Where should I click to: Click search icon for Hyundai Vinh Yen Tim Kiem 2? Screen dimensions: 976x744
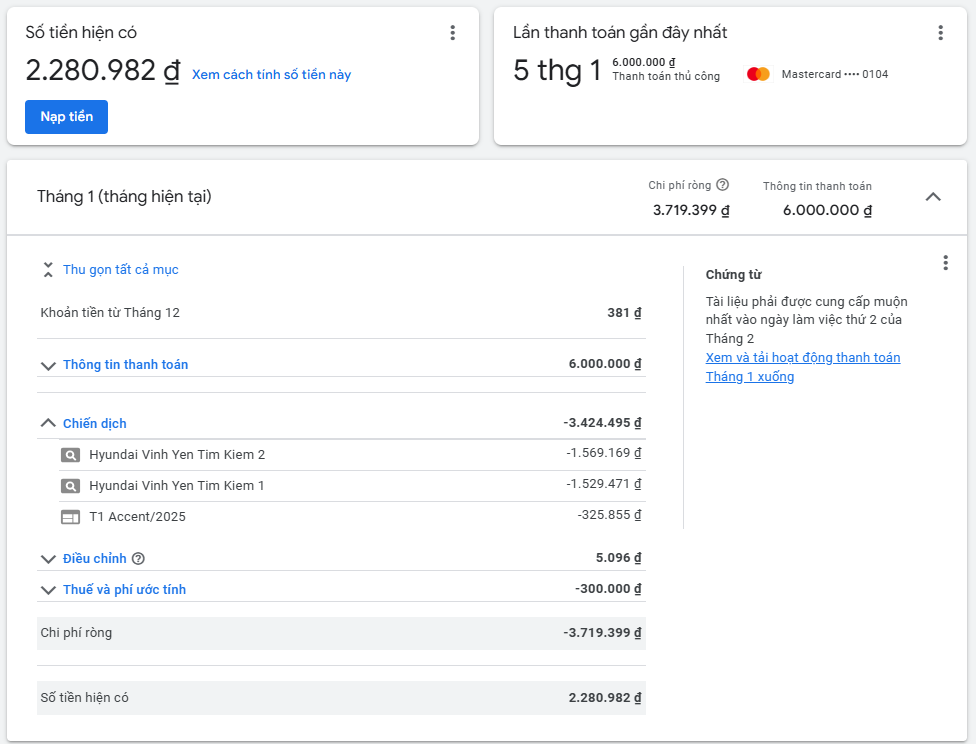click(70, 455)
